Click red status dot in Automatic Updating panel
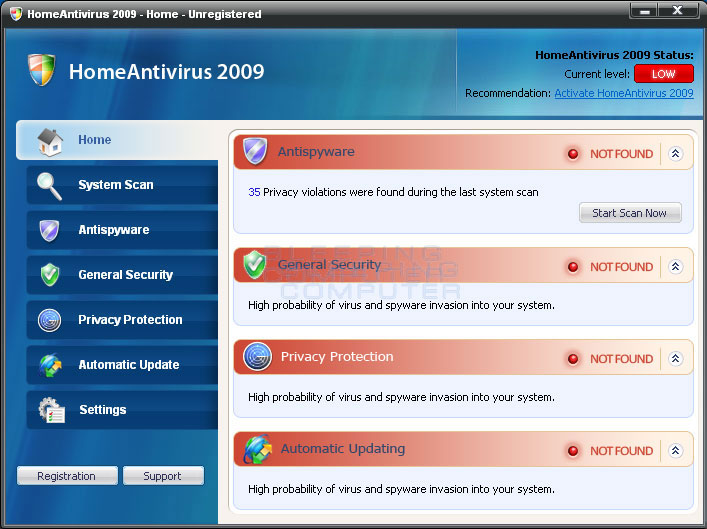This screenshot has height=529, width=707. (x=573, y=451)
